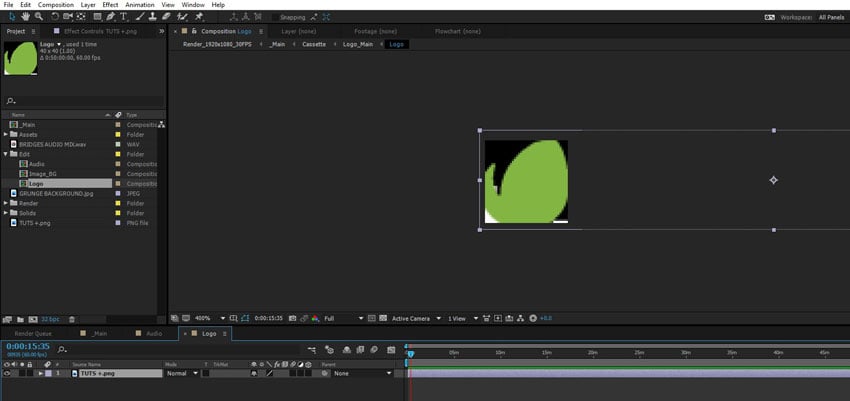
Task: Open the Composition menu
Action: pyautogui.click(x=55, y=5)
